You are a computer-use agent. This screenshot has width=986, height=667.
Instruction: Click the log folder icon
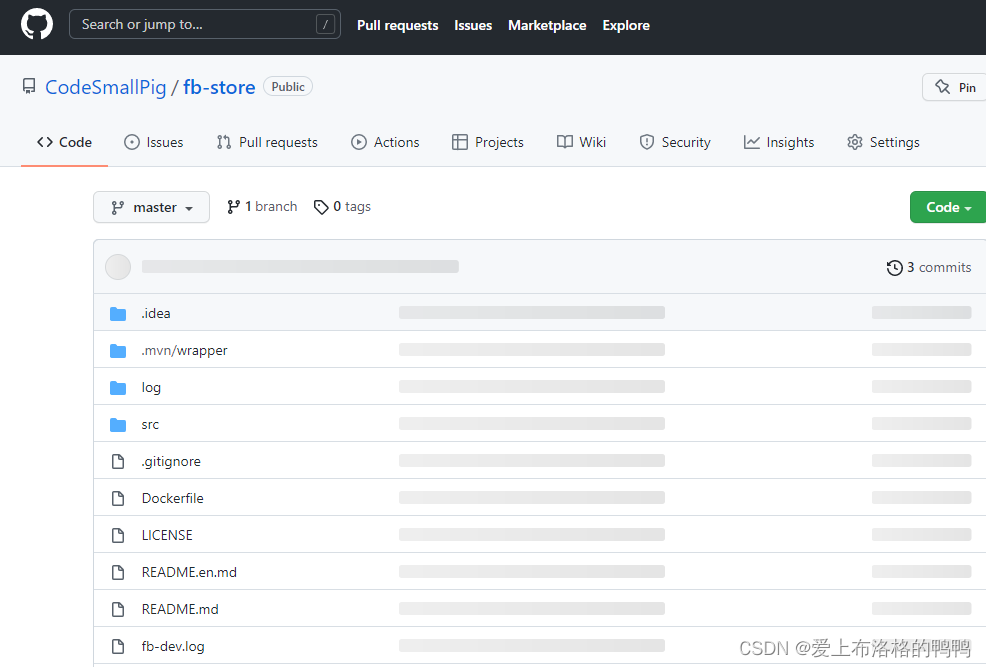[118, 388]
